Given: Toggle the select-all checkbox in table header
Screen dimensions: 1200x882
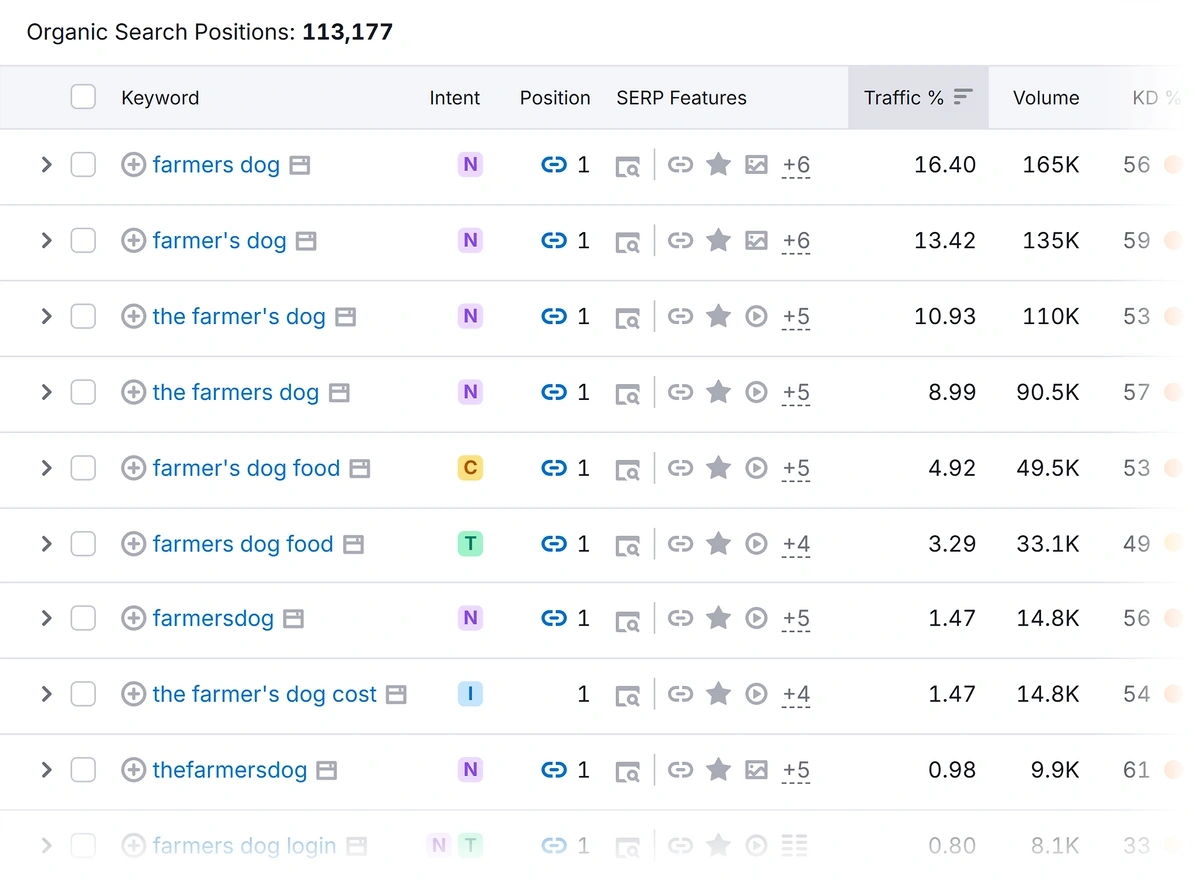Looking at the screenshot, I should (83, 97).
